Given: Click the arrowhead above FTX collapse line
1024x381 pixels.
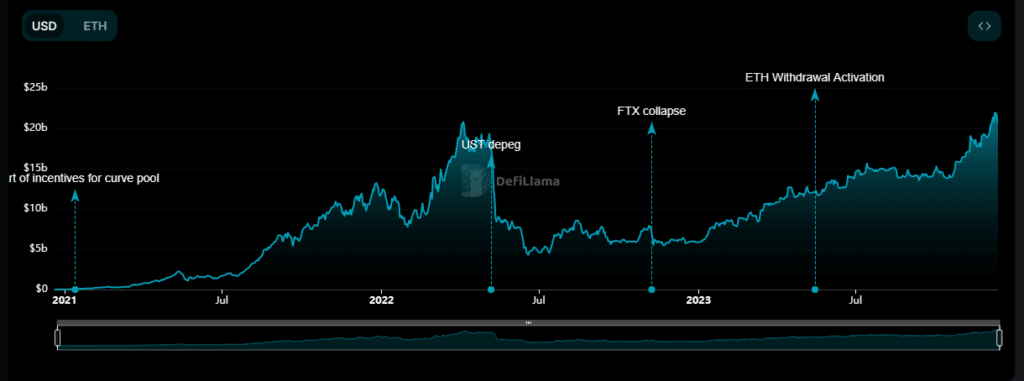Looking at the screenshot, I should [651, 128].
